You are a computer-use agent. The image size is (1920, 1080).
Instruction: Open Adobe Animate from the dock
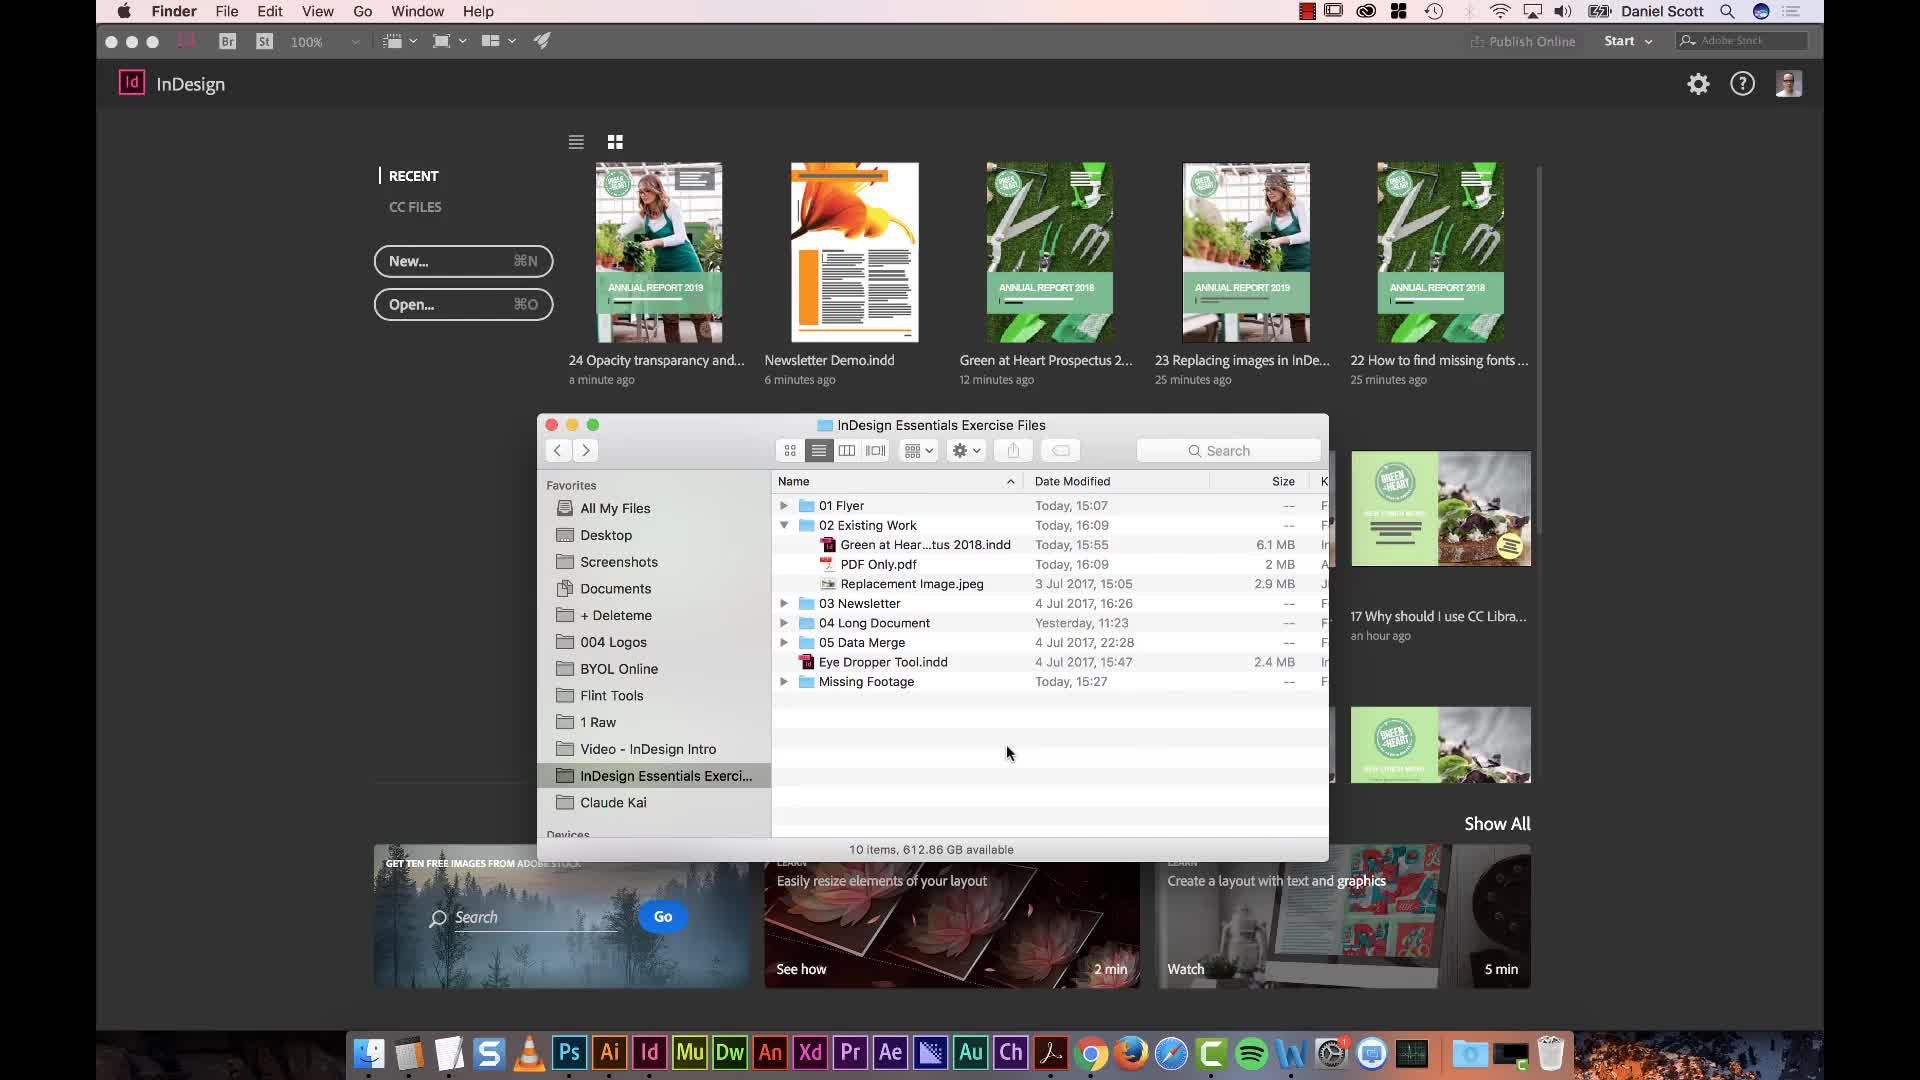(x=770, y=1053)
